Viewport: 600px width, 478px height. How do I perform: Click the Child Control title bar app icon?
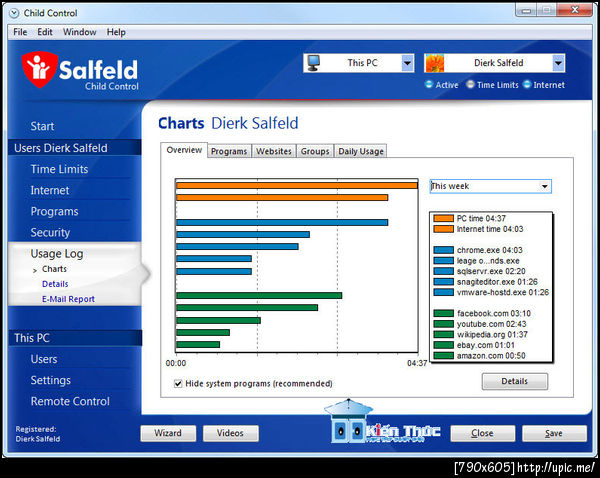(x=14, y=13)
